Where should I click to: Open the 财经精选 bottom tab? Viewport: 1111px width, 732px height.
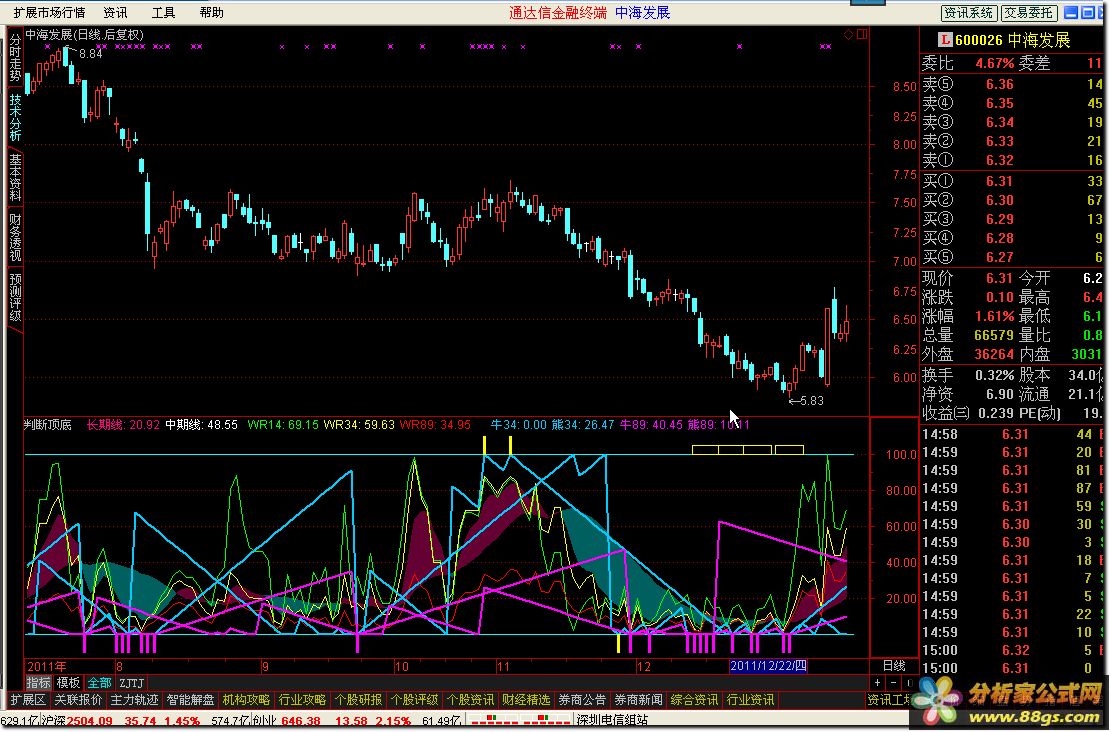(526, 699)
